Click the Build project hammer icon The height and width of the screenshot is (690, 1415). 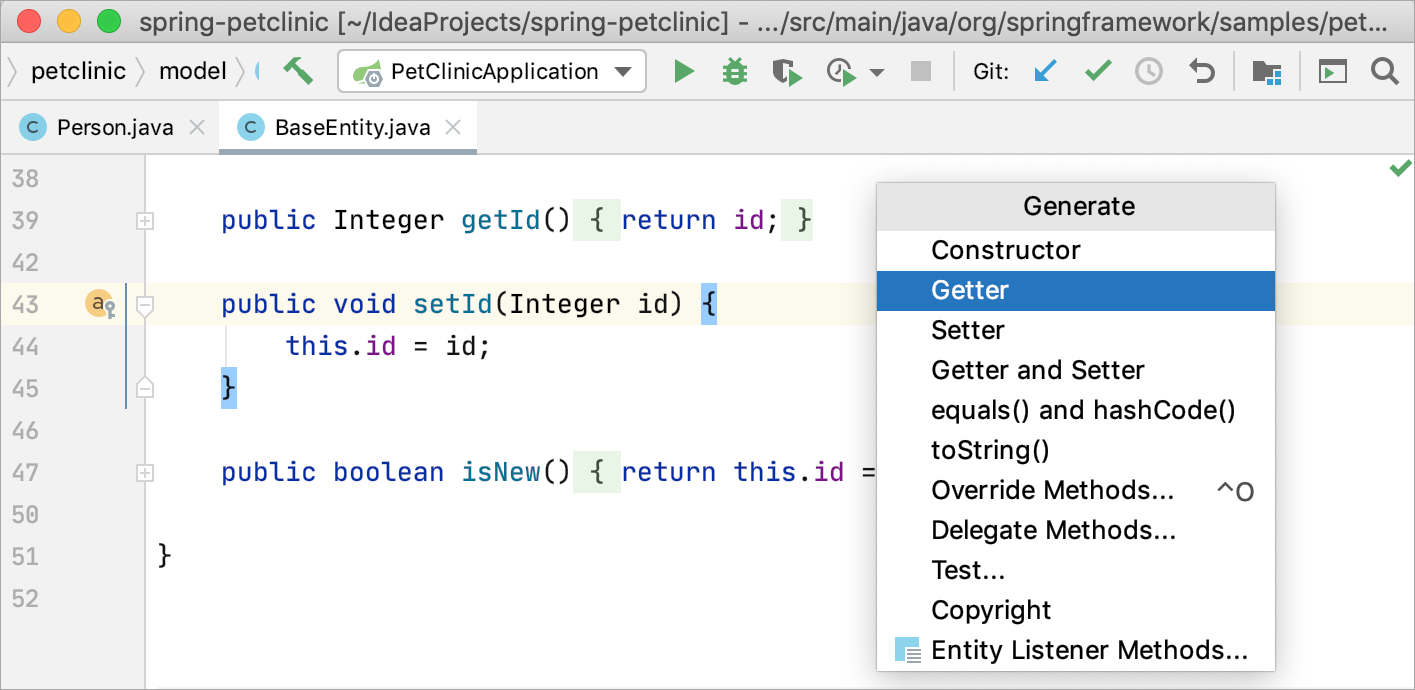[297, 71]
